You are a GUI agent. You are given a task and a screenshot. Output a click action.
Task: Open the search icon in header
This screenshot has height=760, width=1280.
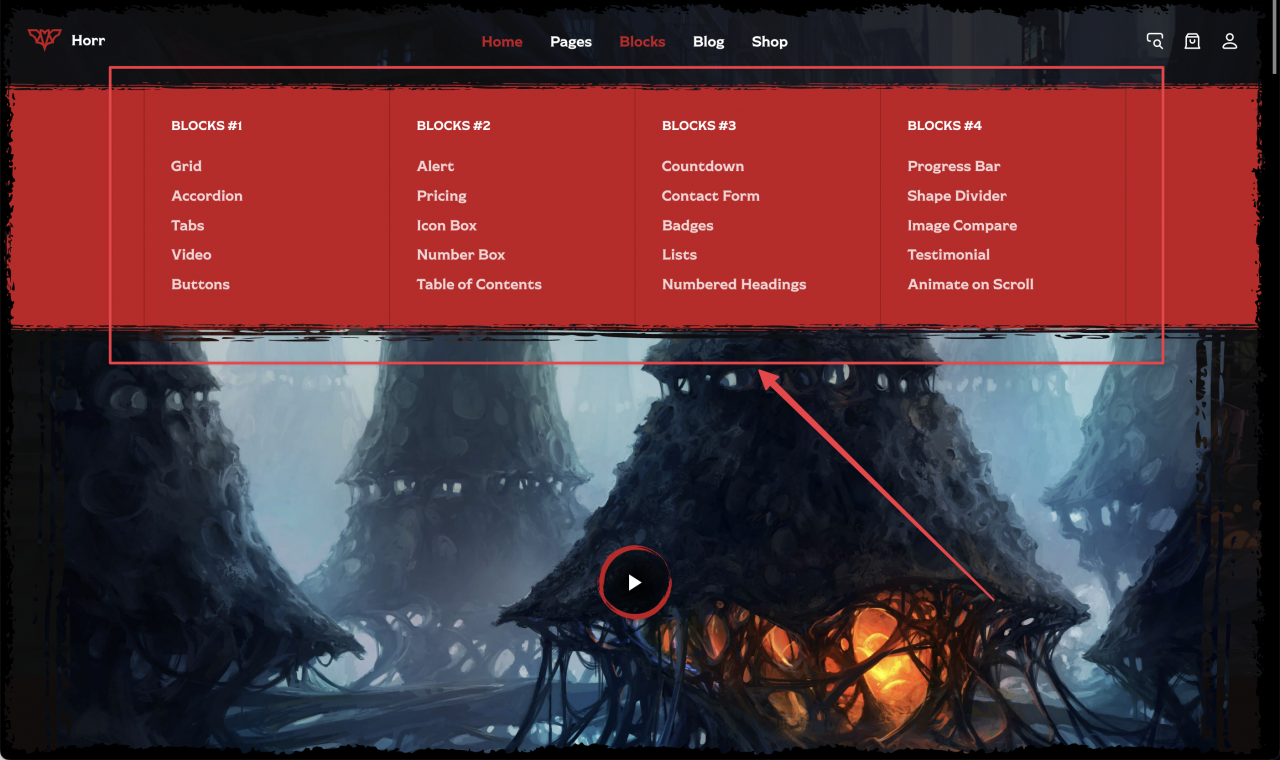tap(1155, 41)
